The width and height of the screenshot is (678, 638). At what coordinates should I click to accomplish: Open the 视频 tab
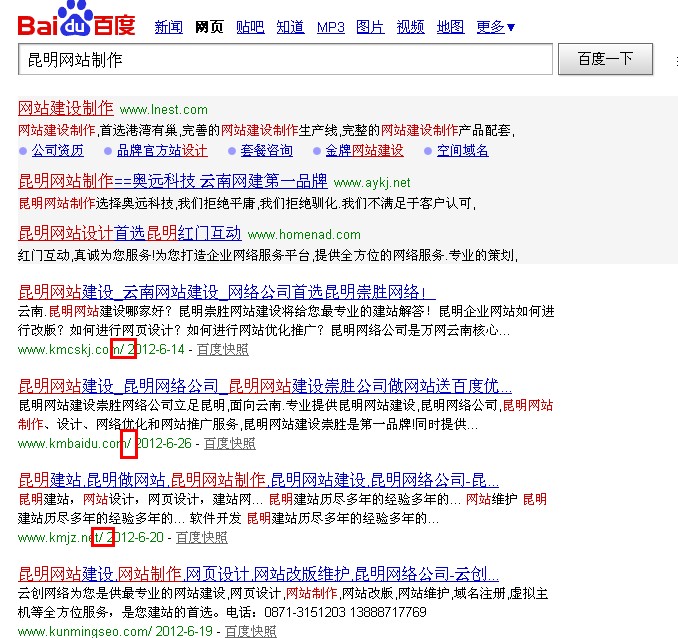click(x=410, y=27)
